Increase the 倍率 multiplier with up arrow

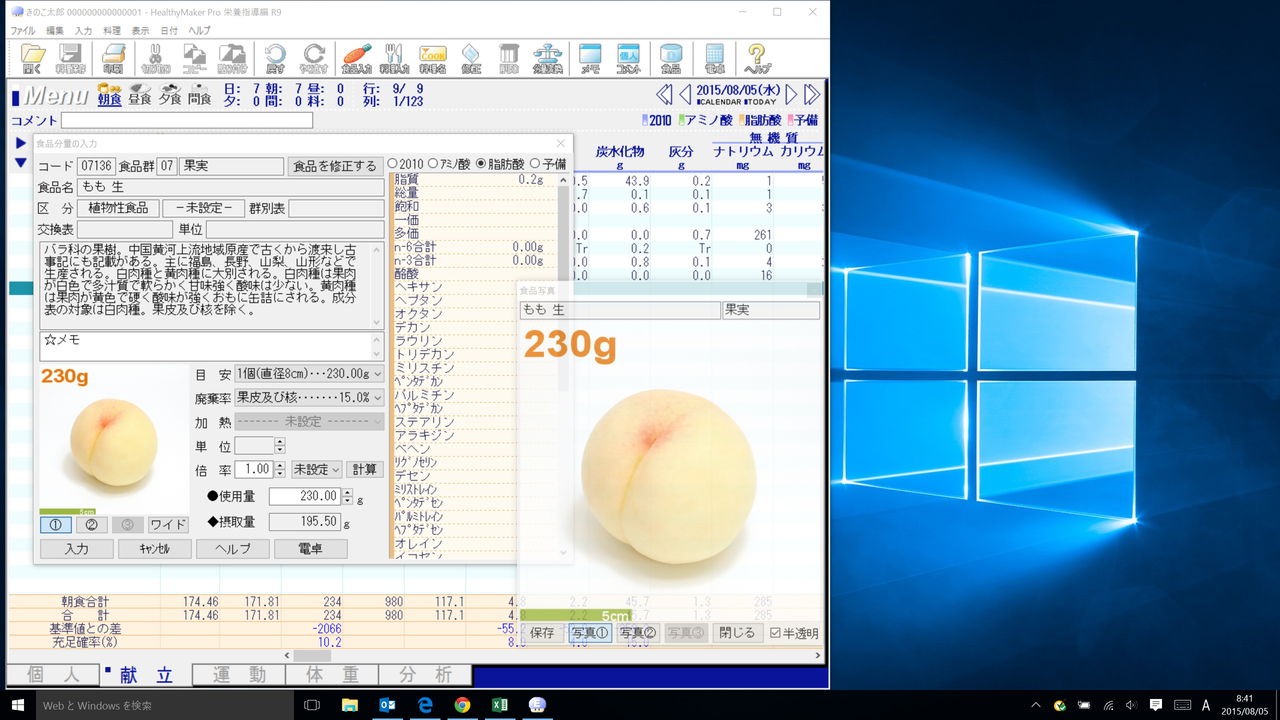tap(279, 466)
